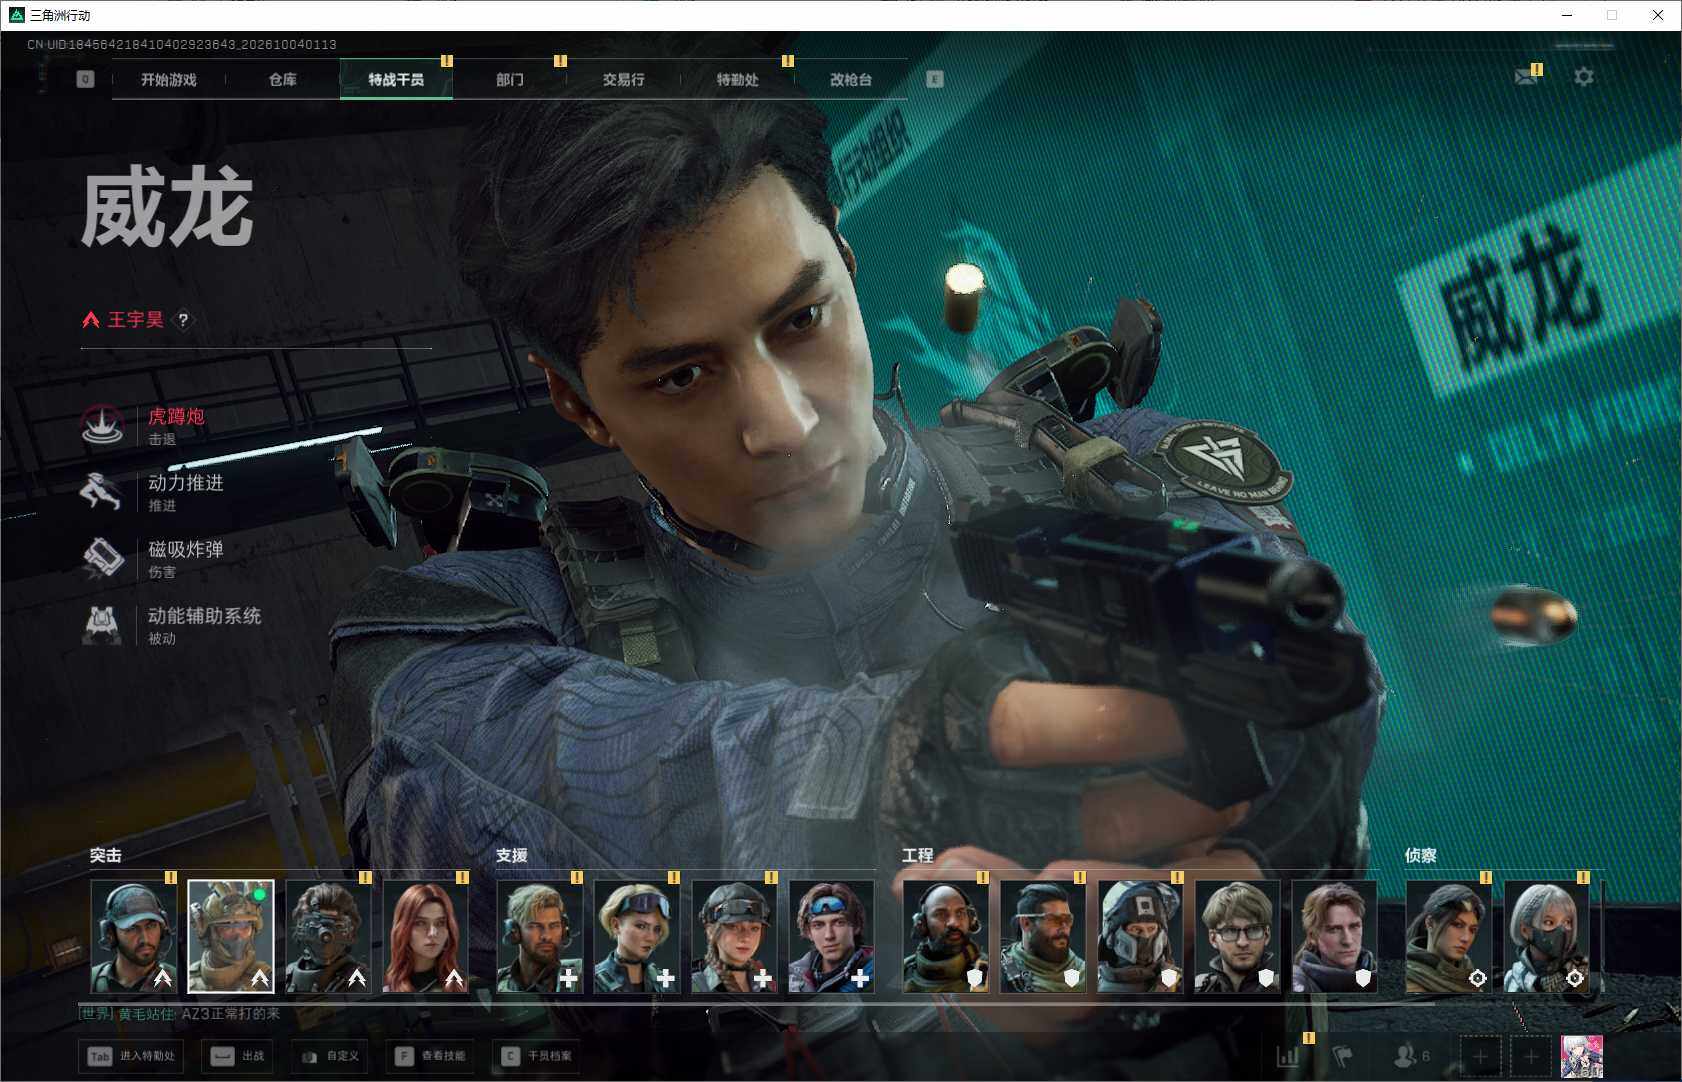Click the E key next-tab icon
The image size is (1682, 1082).
(935, 79)
